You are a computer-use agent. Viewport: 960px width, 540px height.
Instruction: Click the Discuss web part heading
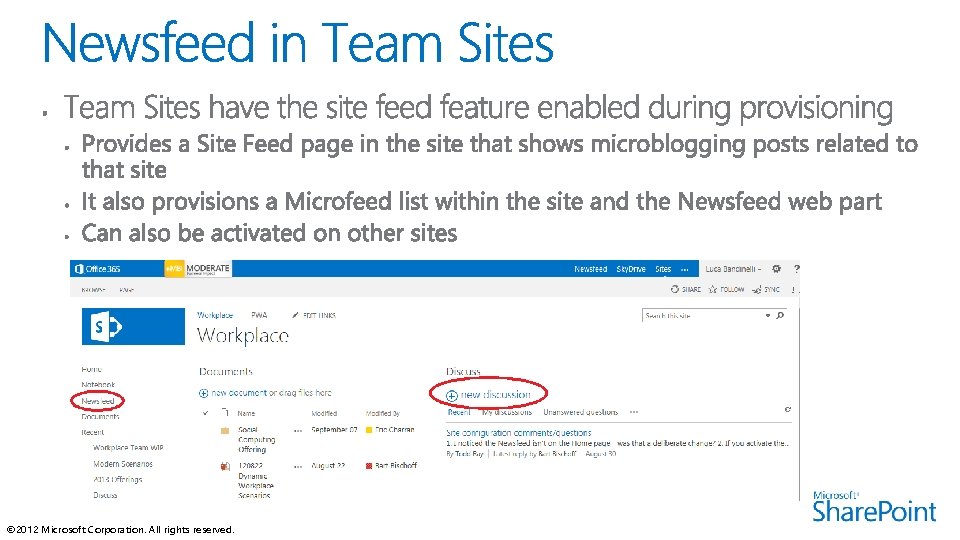[x=463, y=372]
